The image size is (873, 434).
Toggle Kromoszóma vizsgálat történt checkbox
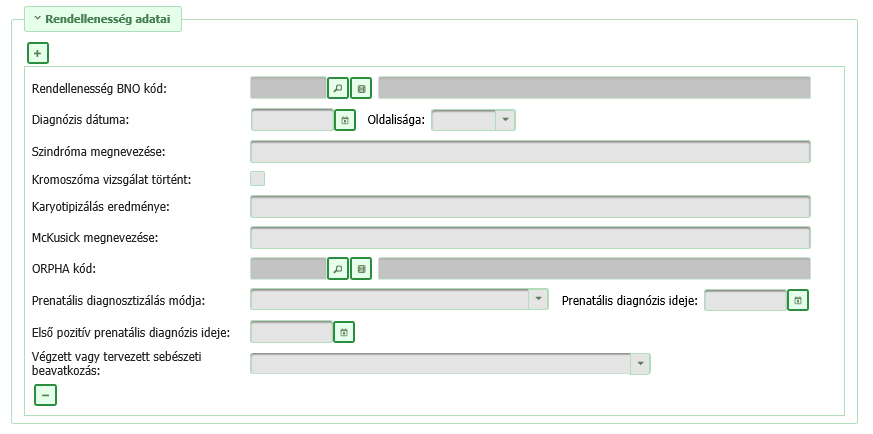257,179
